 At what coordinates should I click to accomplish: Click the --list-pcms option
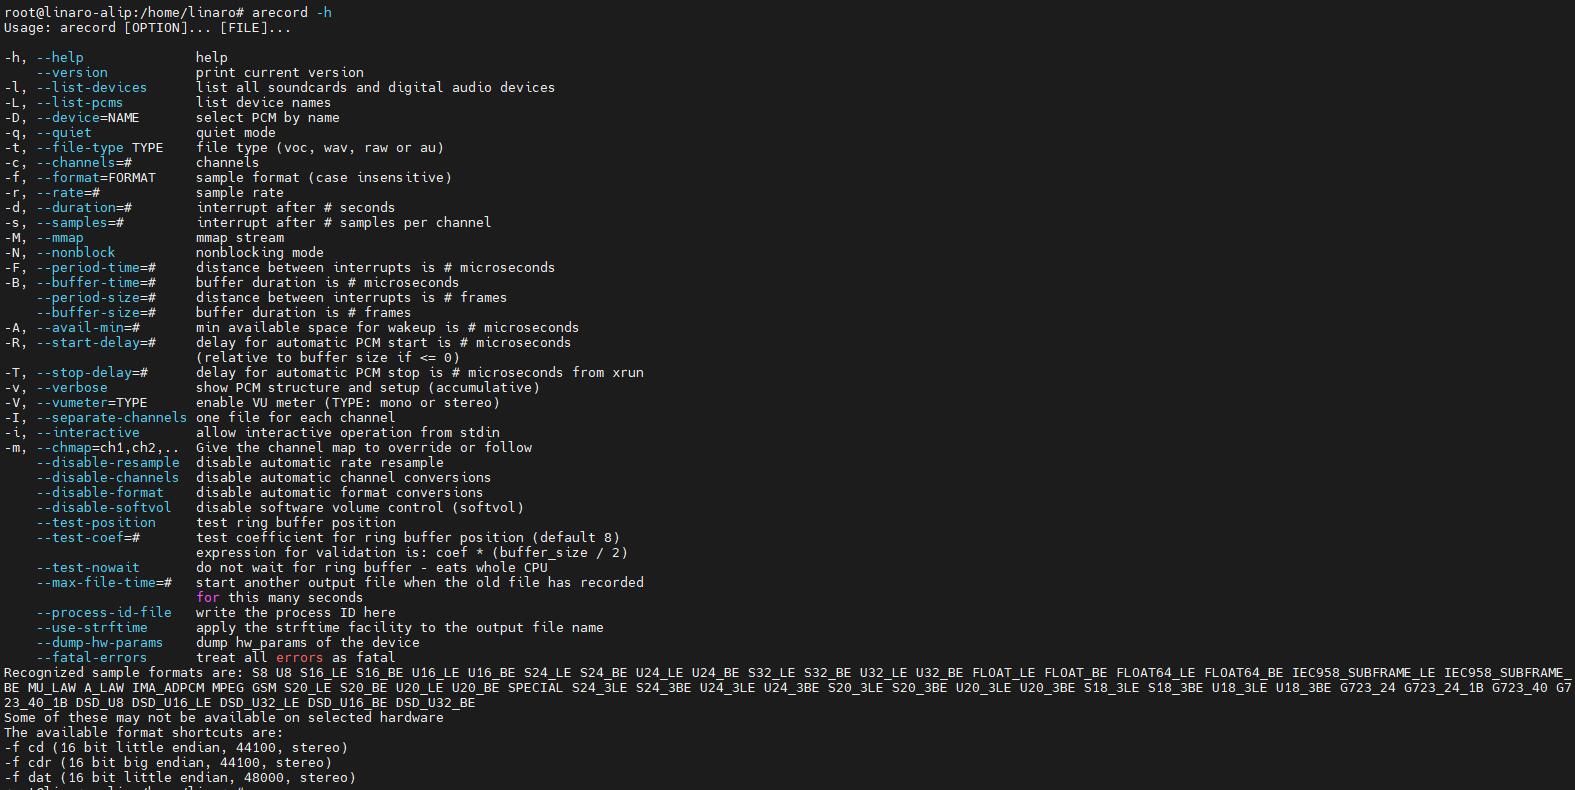80,103
